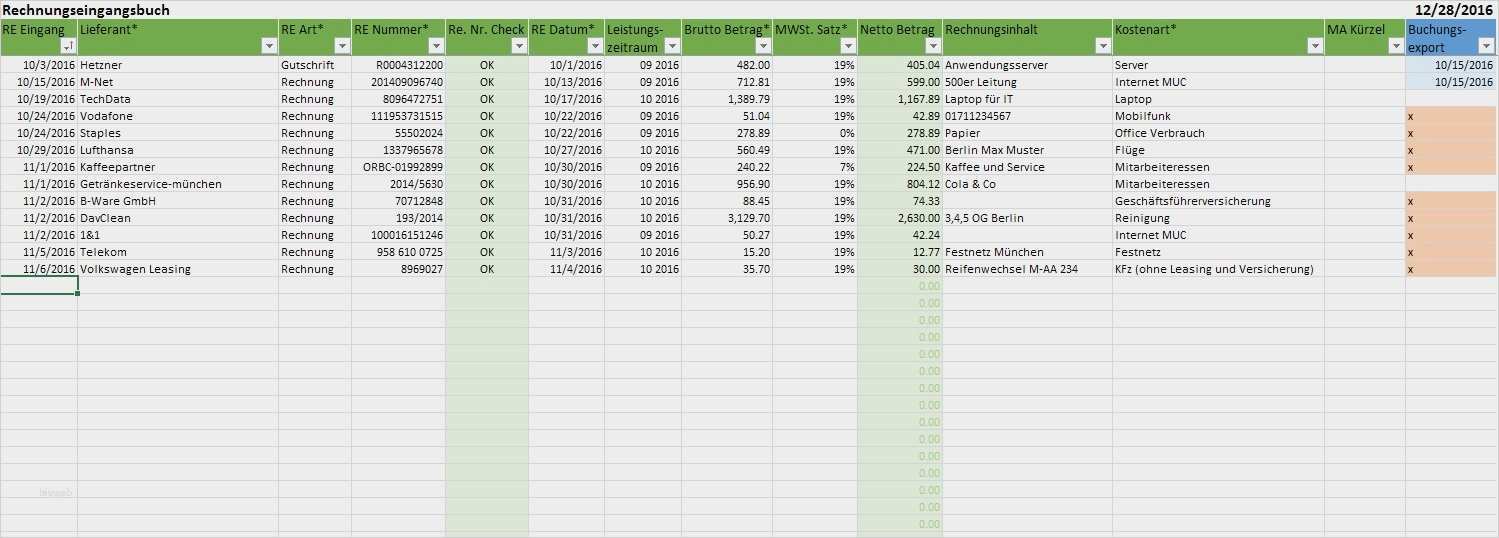Select the OK check cell in Lufthansa row
This screenshot has height=538, width=1499.
pyautogui.click(x=487, y=150)
